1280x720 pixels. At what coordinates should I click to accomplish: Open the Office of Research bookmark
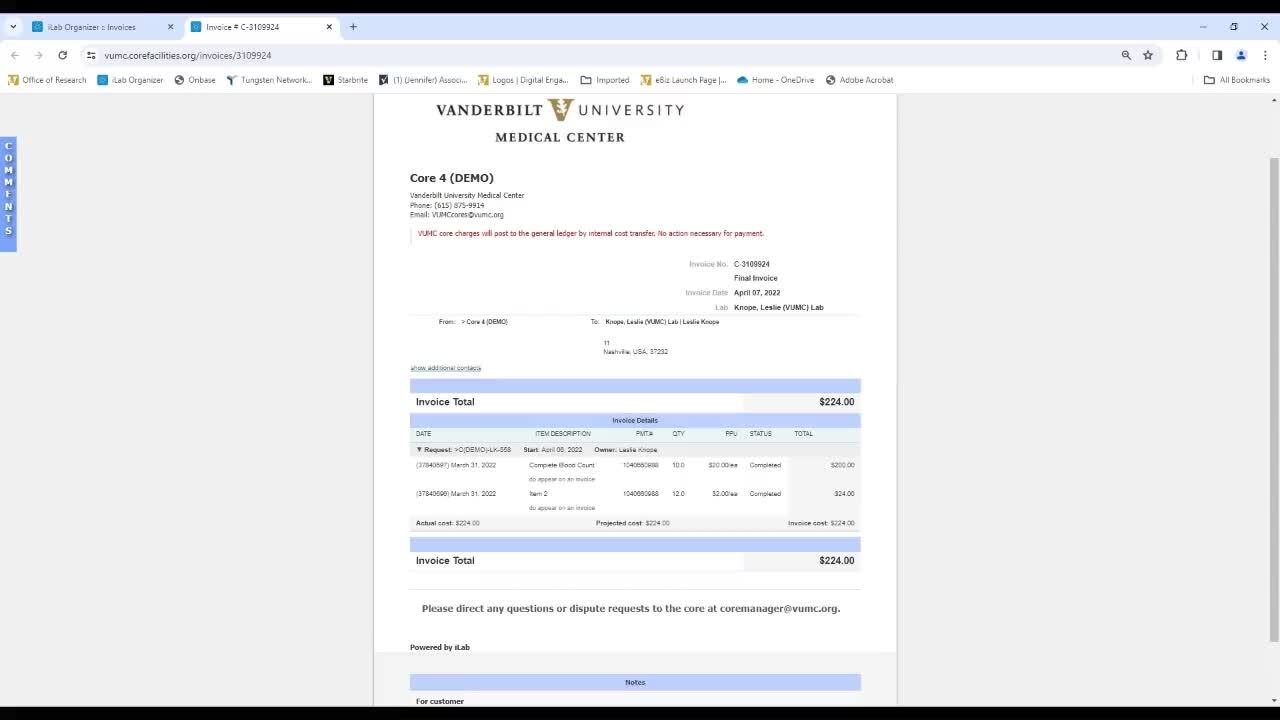tap(47, 80)
